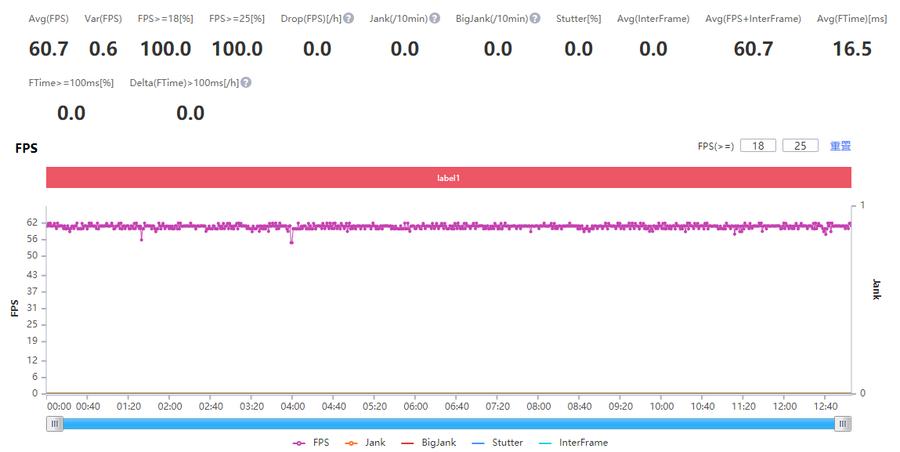Screen dimensions: 900x452
Task: Toggle InterFrame series in chart legend
Action: [573, 443]
